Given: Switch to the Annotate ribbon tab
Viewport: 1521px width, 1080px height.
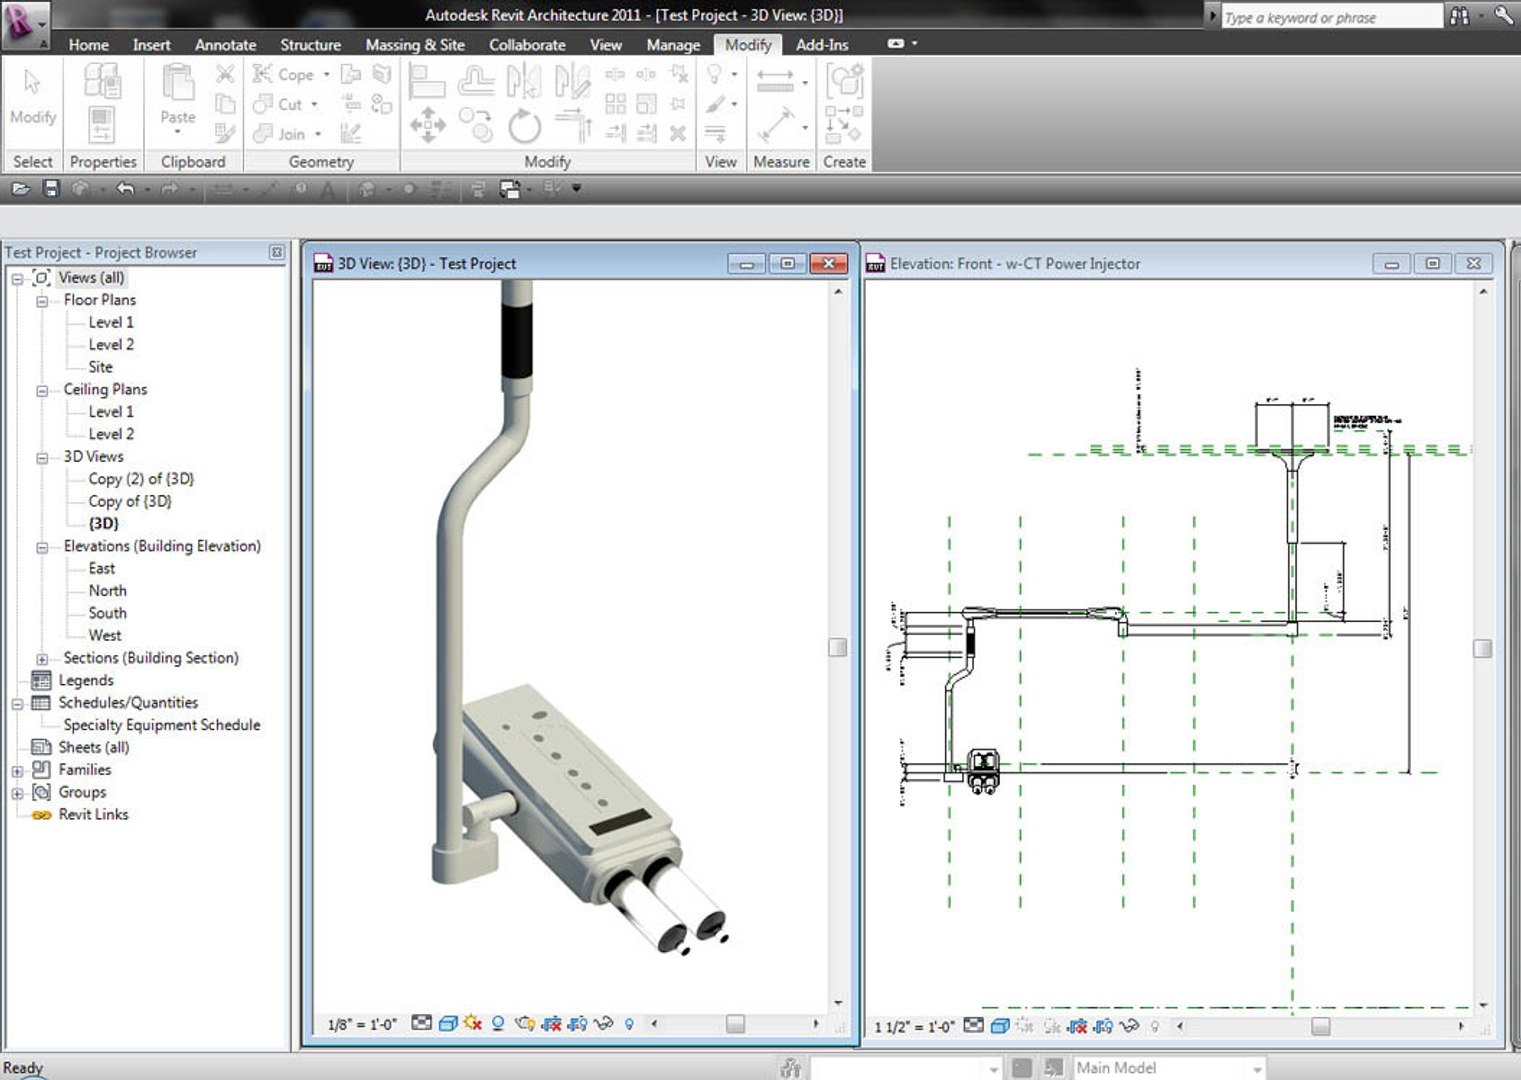Looking at the screenshot, I should (225, 45).
